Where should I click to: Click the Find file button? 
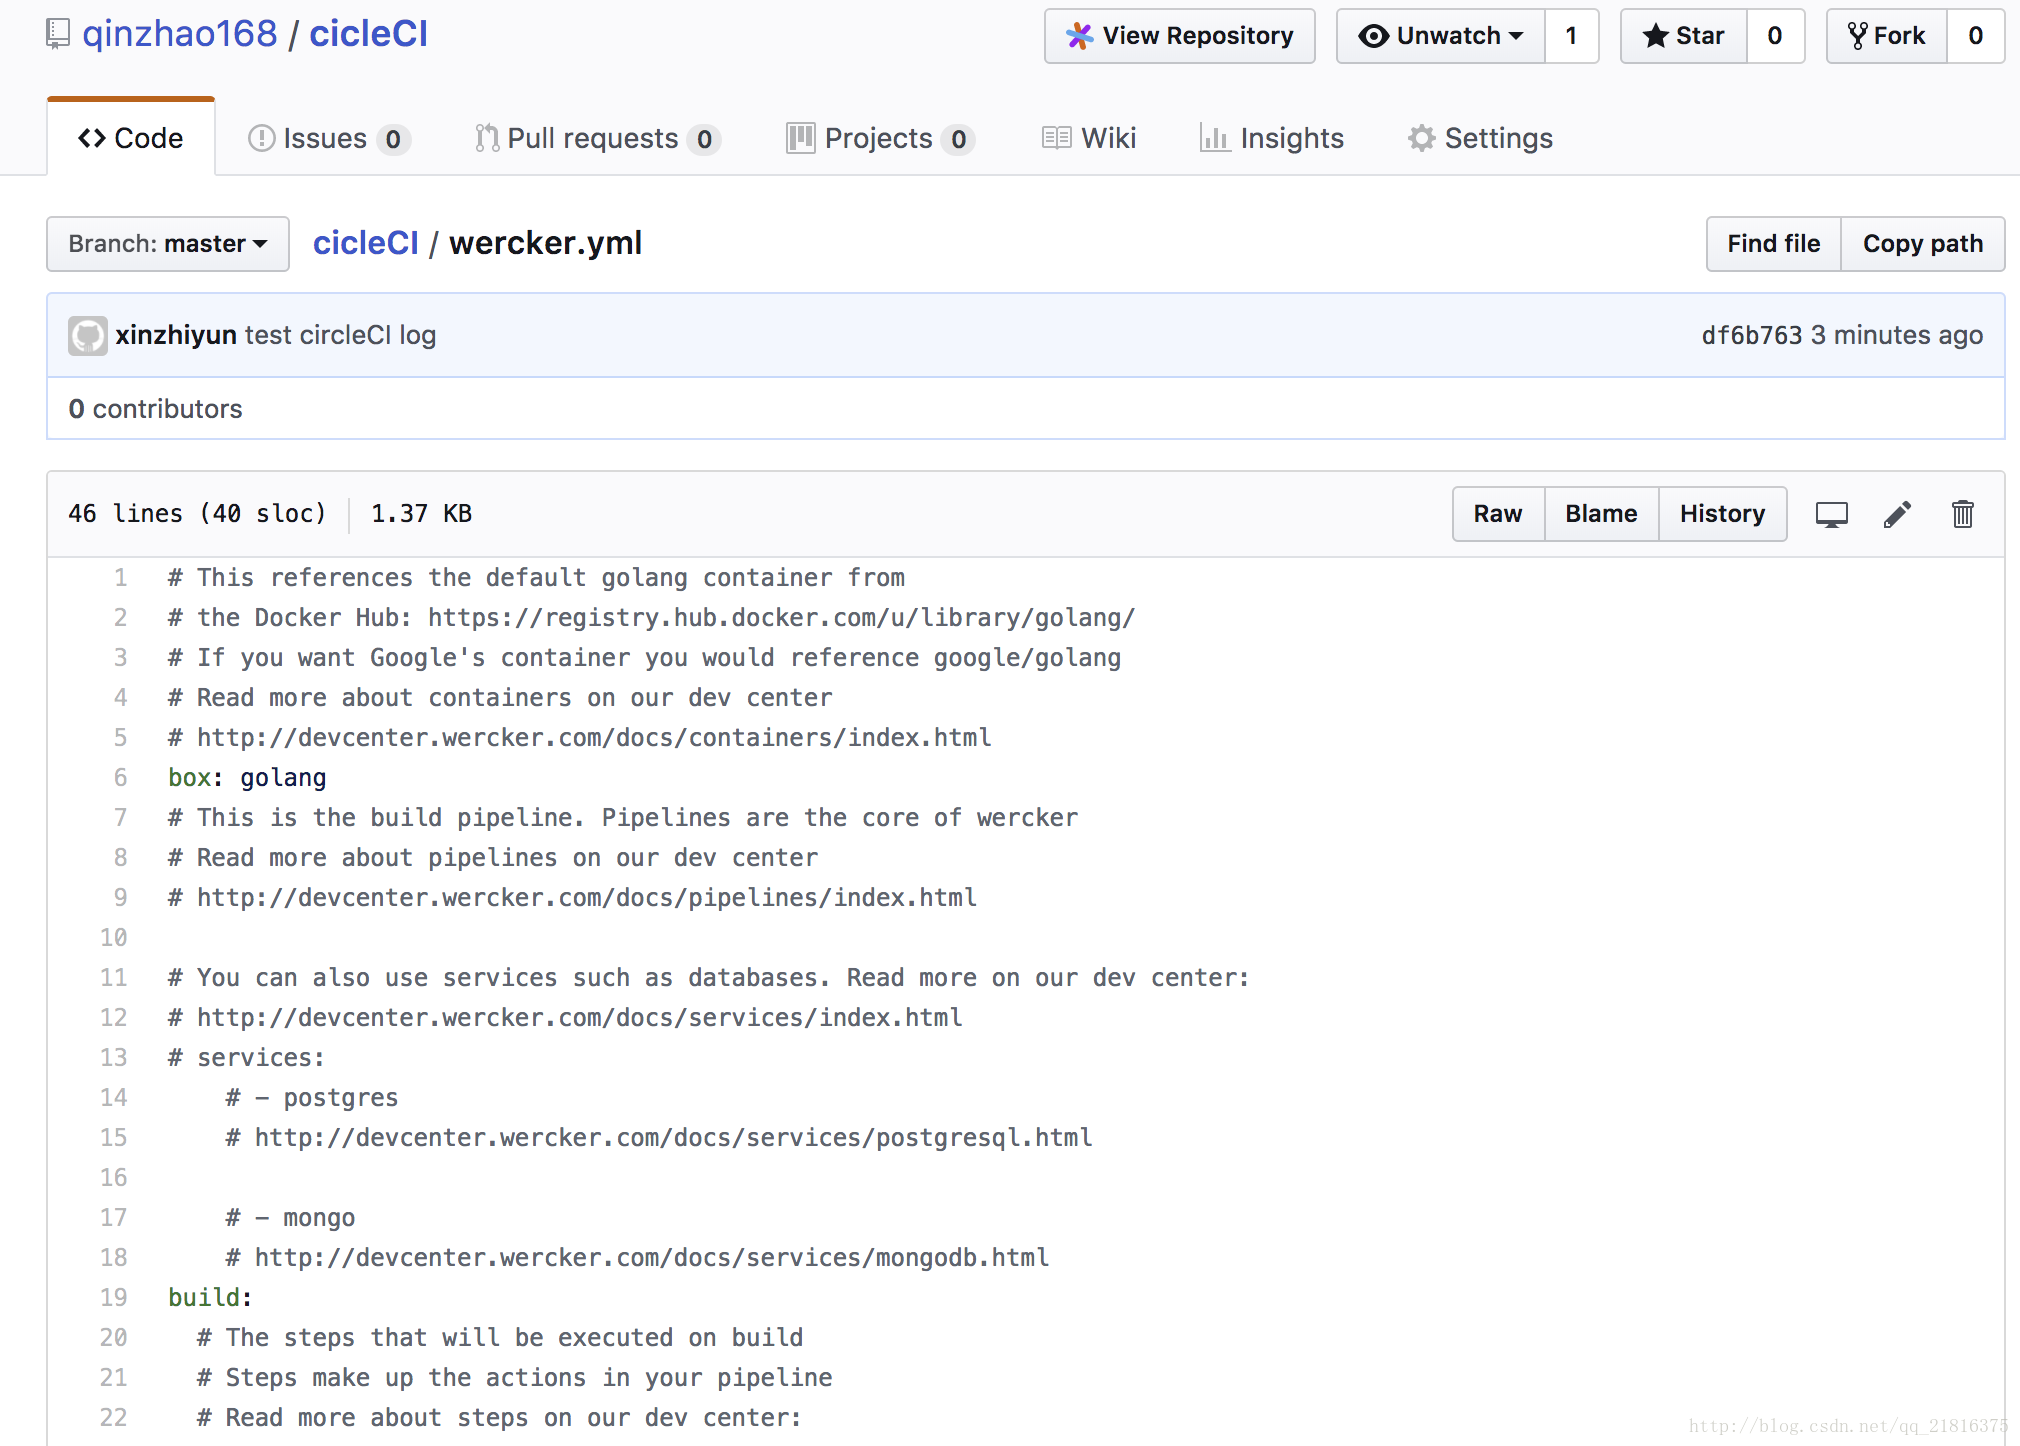point(1774,244)
